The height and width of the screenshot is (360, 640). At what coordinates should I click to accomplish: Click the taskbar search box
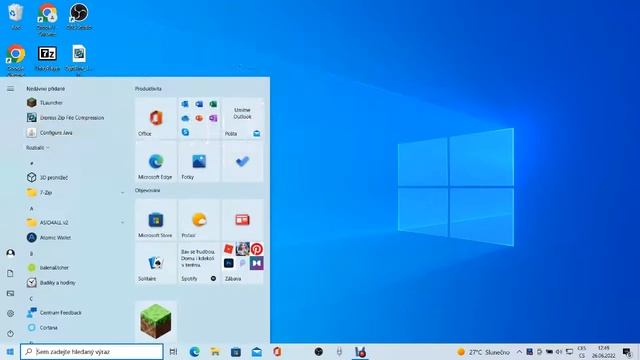point(92,352)
